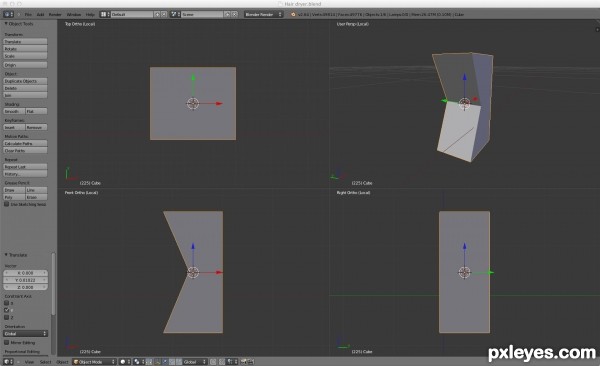Click the OpenGL render animation icon

251,362
